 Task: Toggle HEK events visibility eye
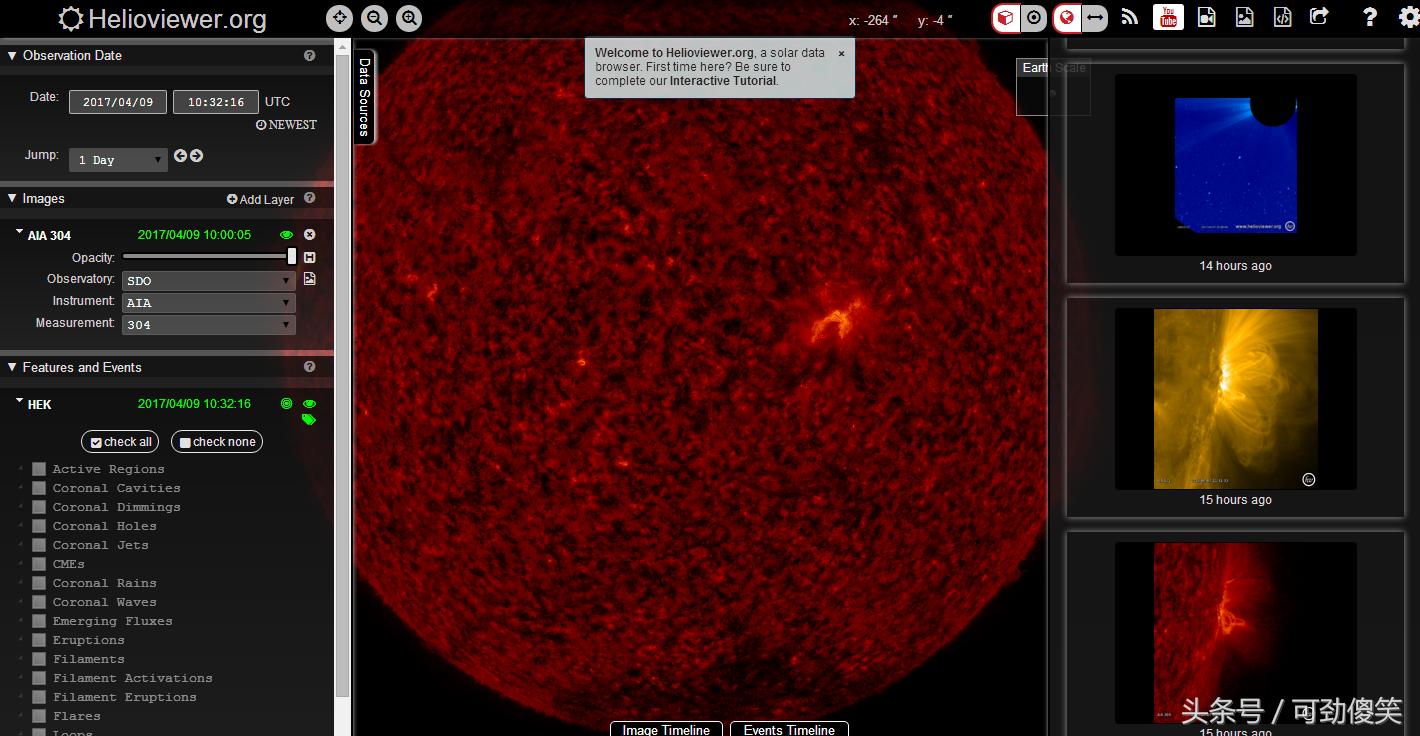[x=309, y=404]
